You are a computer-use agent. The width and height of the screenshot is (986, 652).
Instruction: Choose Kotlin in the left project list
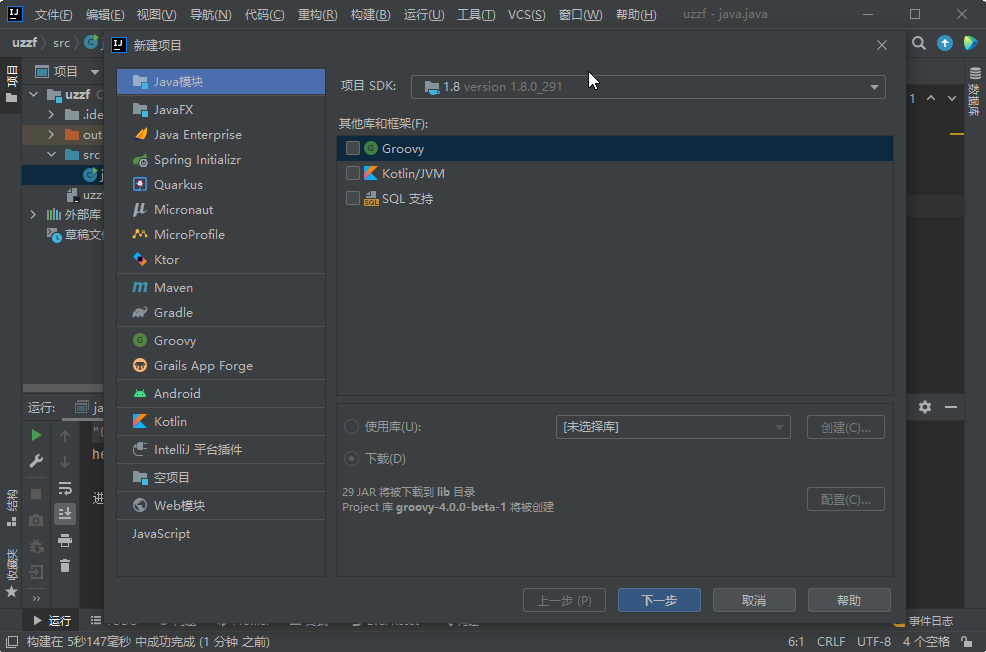(x=221, y=421)
